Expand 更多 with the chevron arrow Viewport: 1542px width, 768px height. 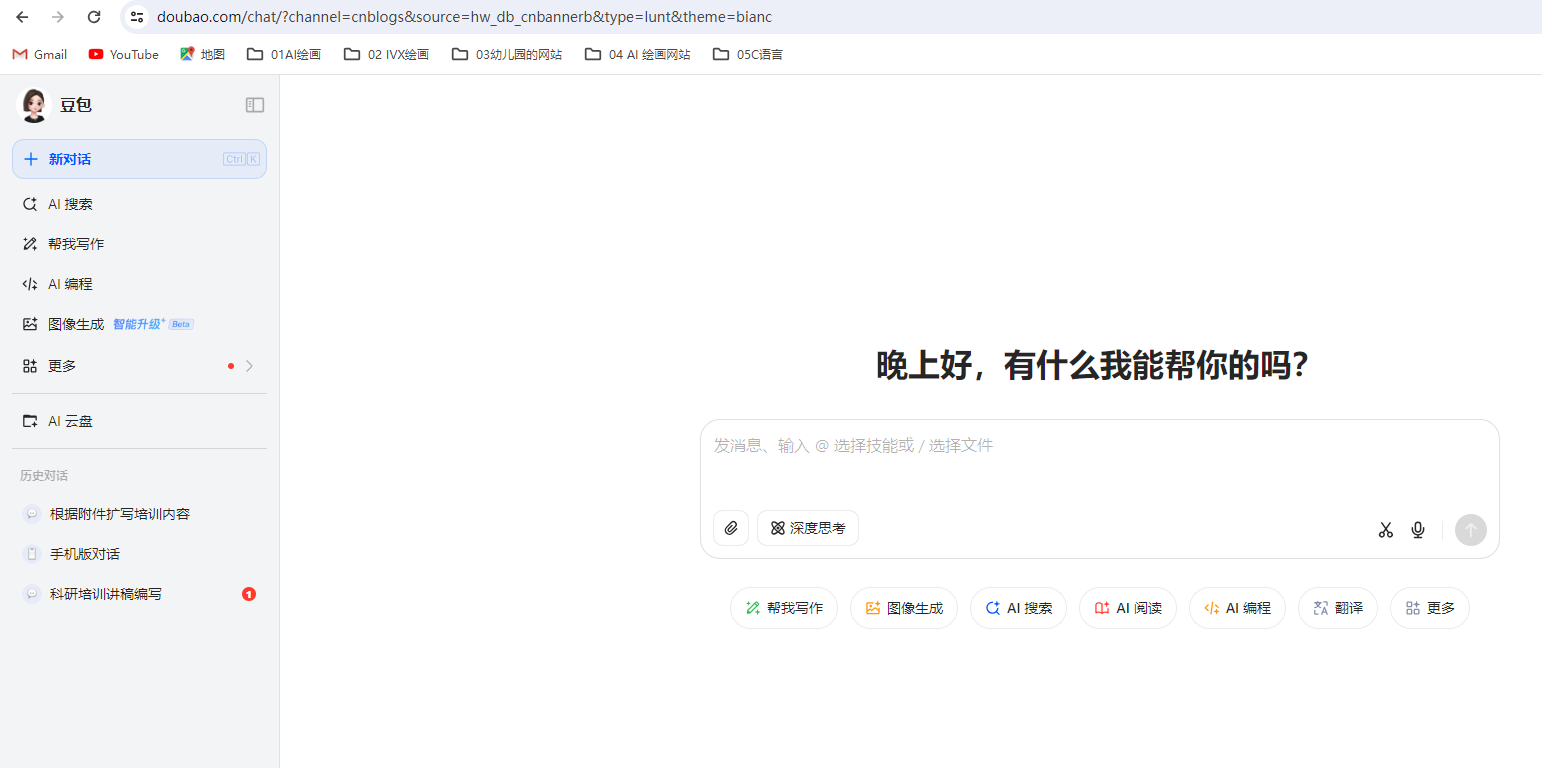(250, 366)
